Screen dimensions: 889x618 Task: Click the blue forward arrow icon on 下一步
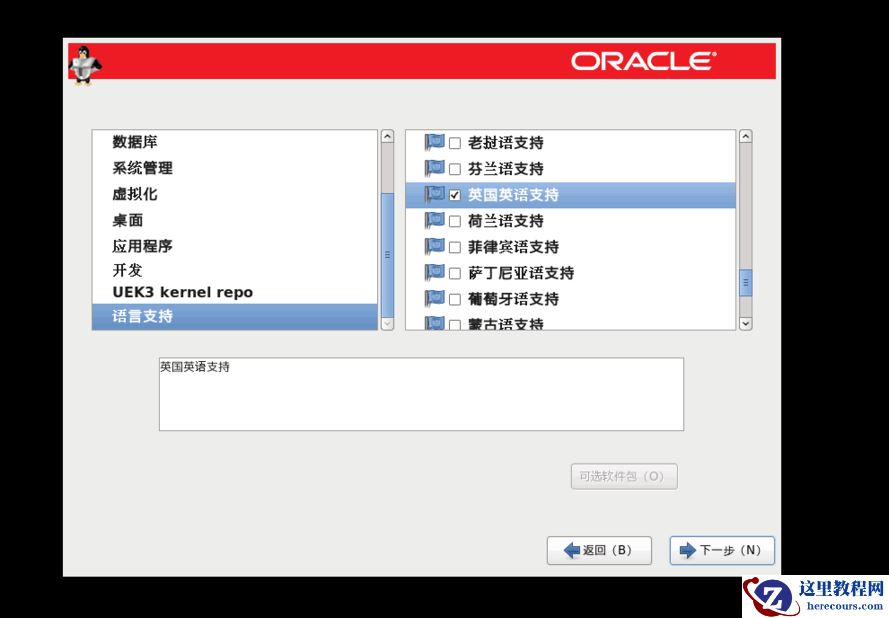[x=687, y=550]
